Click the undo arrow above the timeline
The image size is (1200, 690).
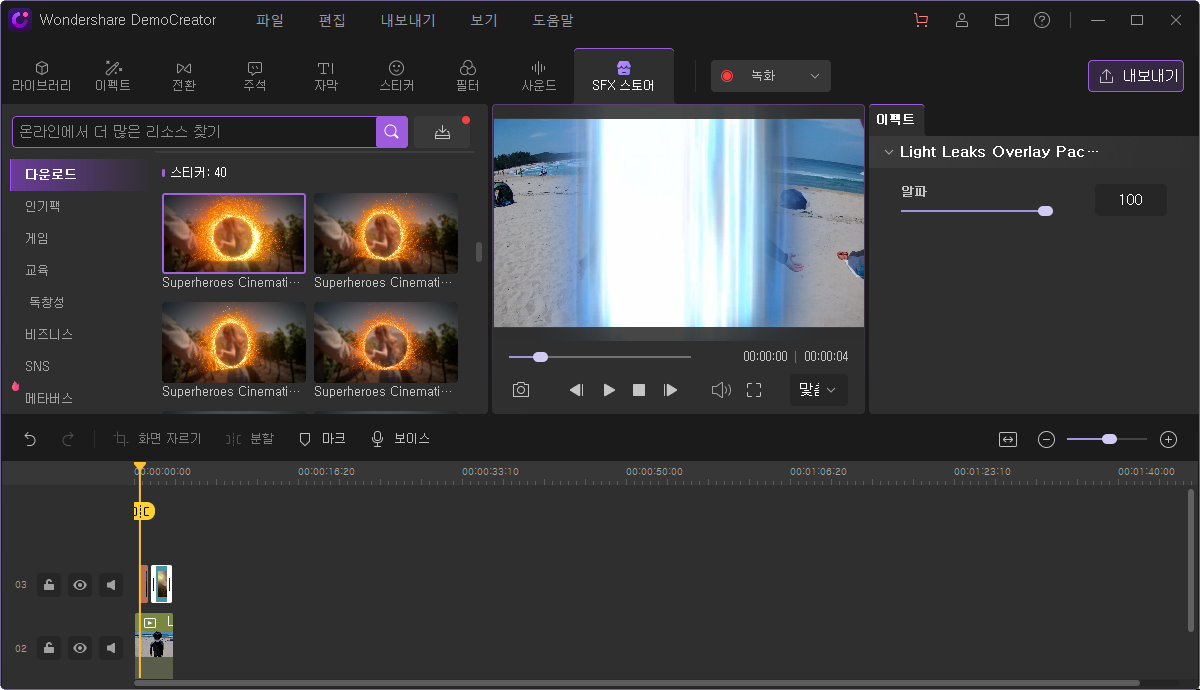click(x=30, y=438)
